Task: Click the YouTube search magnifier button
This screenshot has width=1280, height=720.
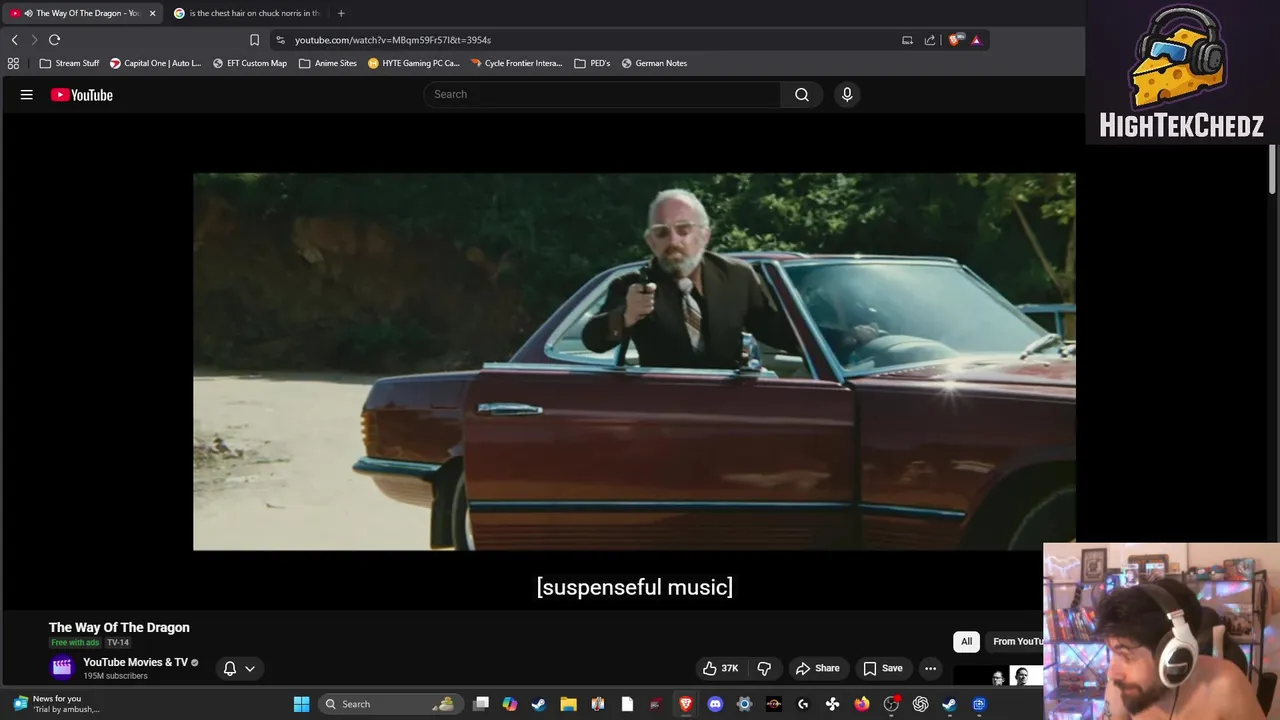Action: pos(802,94)
